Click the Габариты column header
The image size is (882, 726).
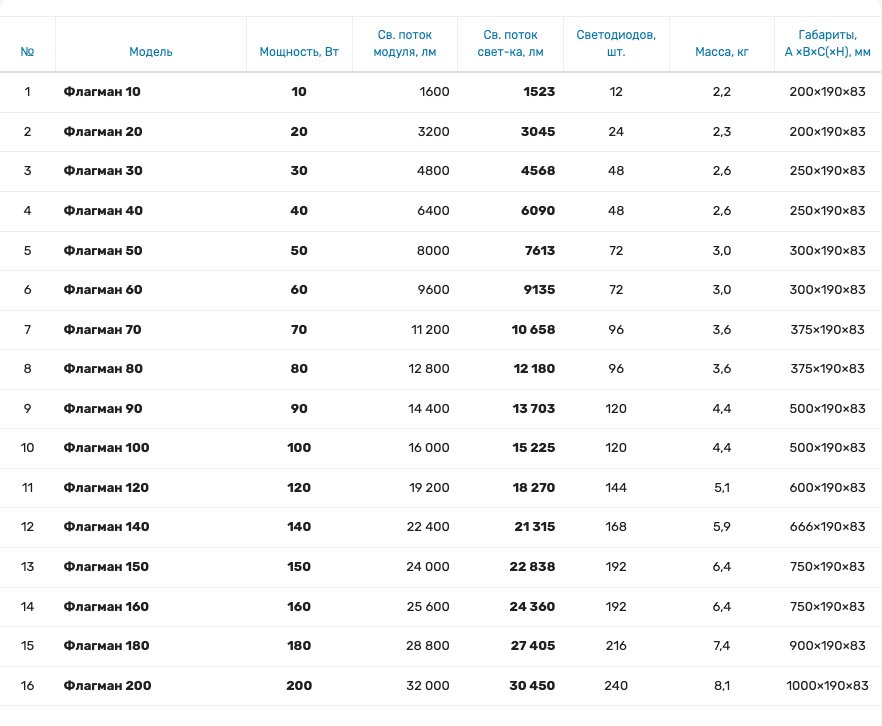point(827,43)
